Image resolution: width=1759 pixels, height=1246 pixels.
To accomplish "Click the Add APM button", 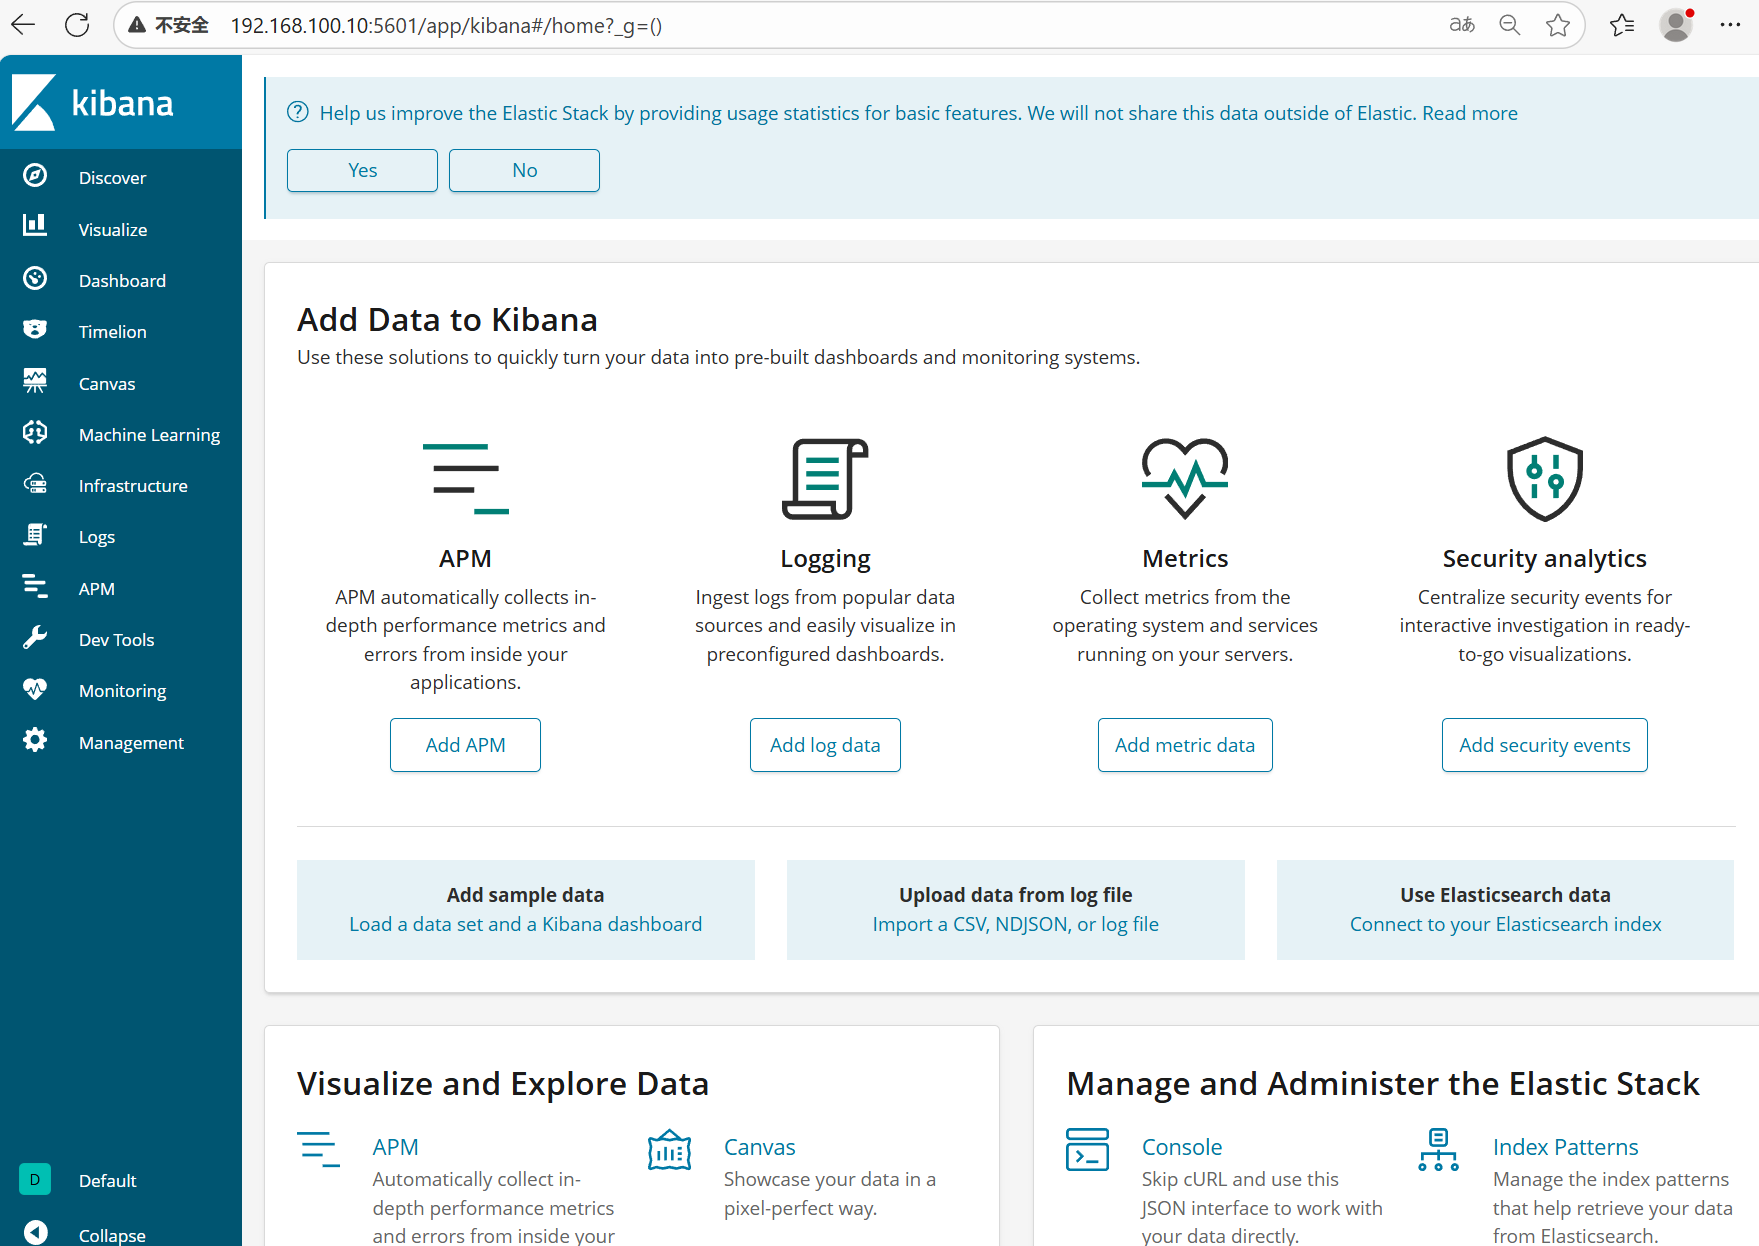I will (465, 745).
